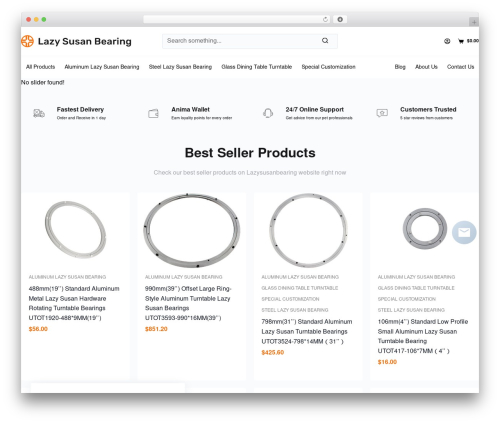
Task: Open 990mm(39") Offset Large Ring-Style product title
Action: pos(188,303)
